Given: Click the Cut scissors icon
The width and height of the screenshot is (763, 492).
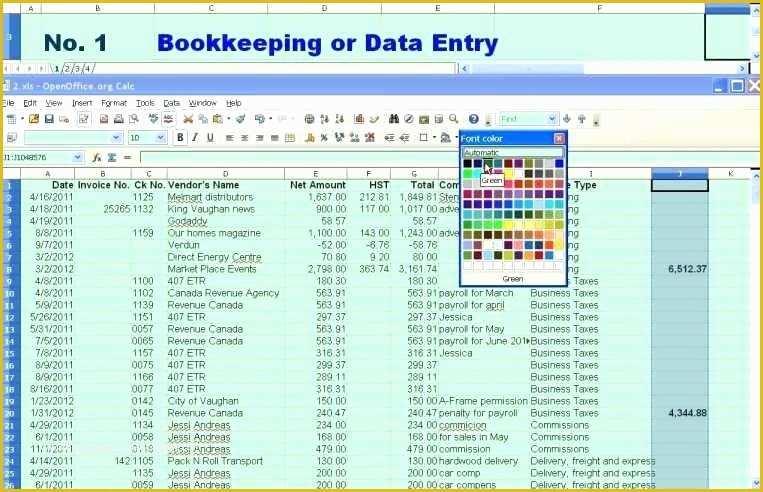Looking at the screenshot, I should click(188, 119).
